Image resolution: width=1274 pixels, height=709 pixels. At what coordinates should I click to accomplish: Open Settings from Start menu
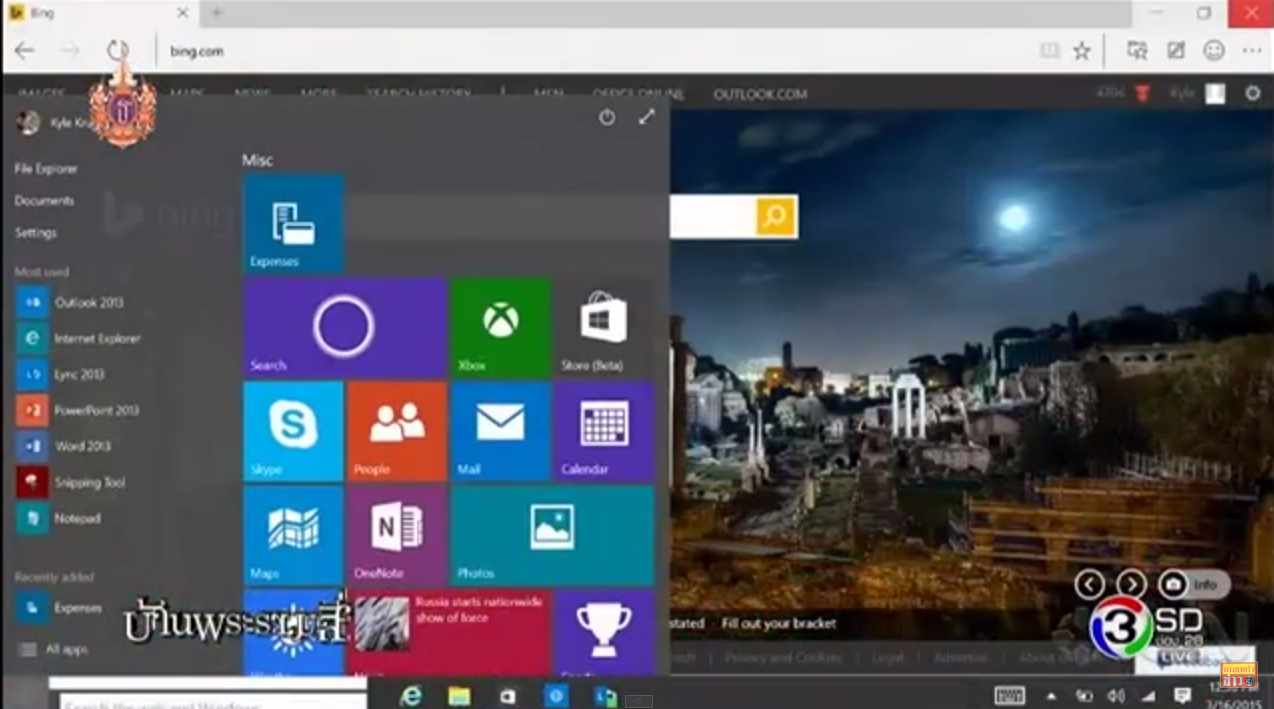(x=35, y=233)
